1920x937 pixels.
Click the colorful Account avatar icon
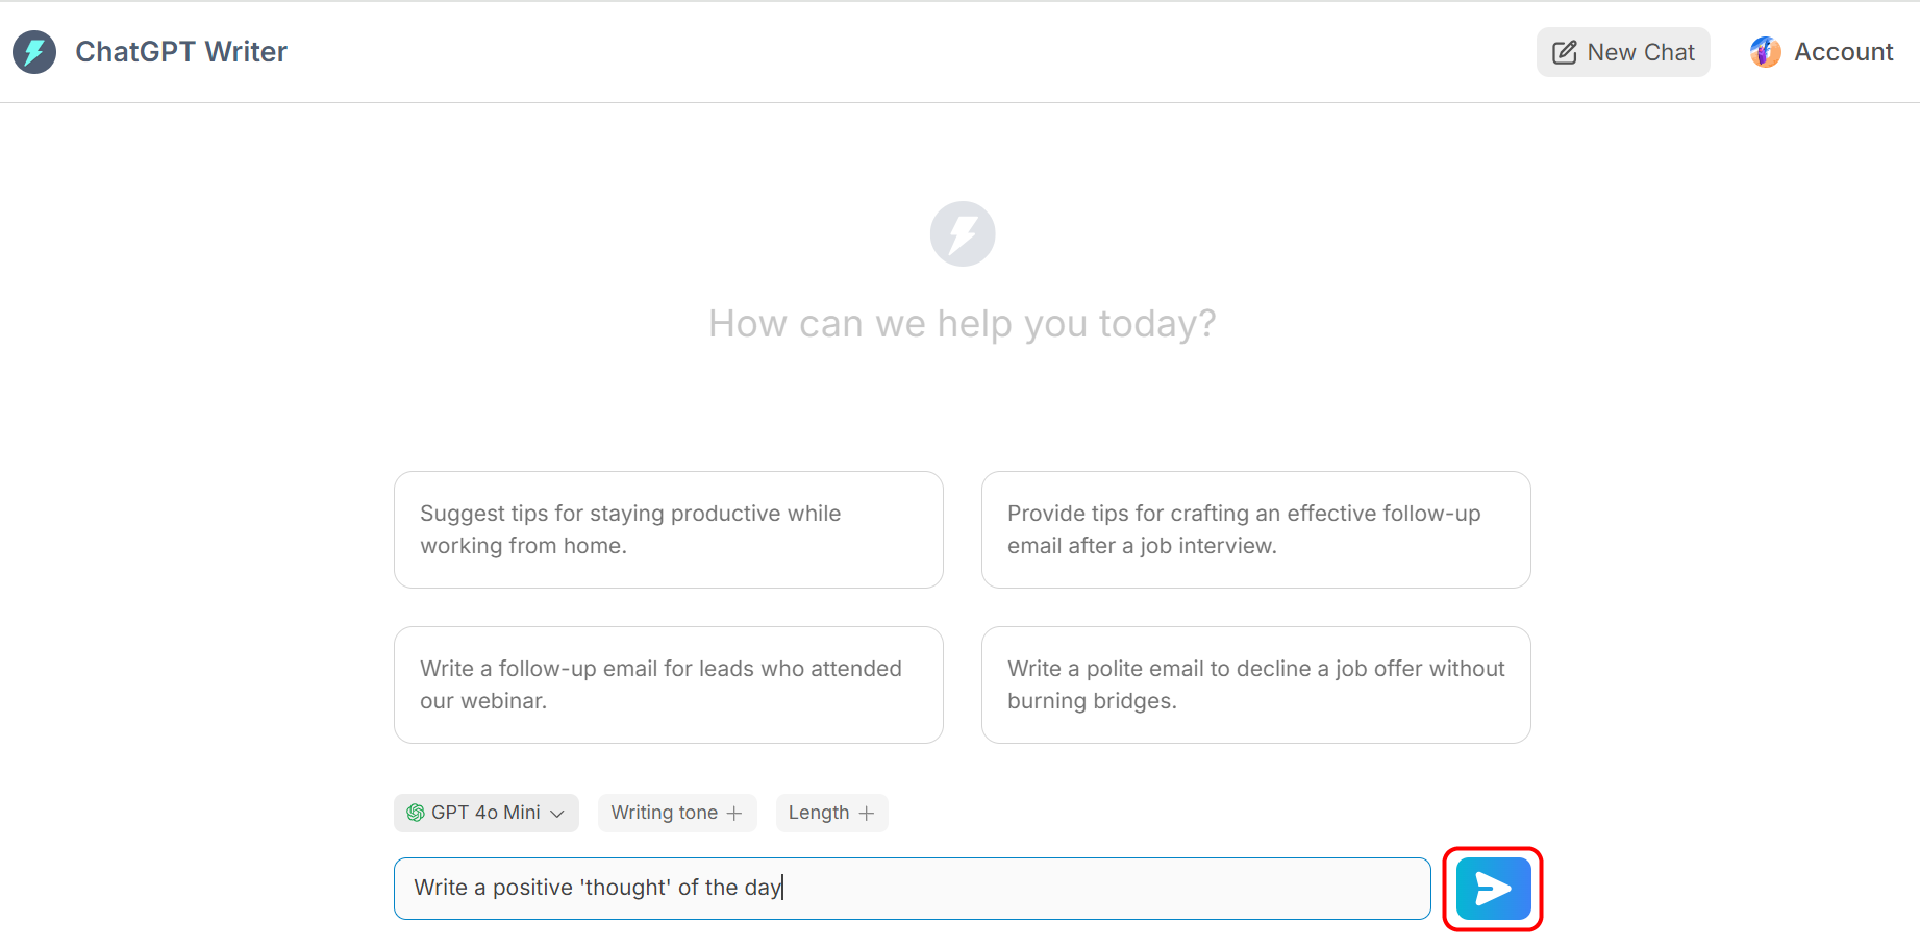pyautogui.click(x=1765, y=52)
